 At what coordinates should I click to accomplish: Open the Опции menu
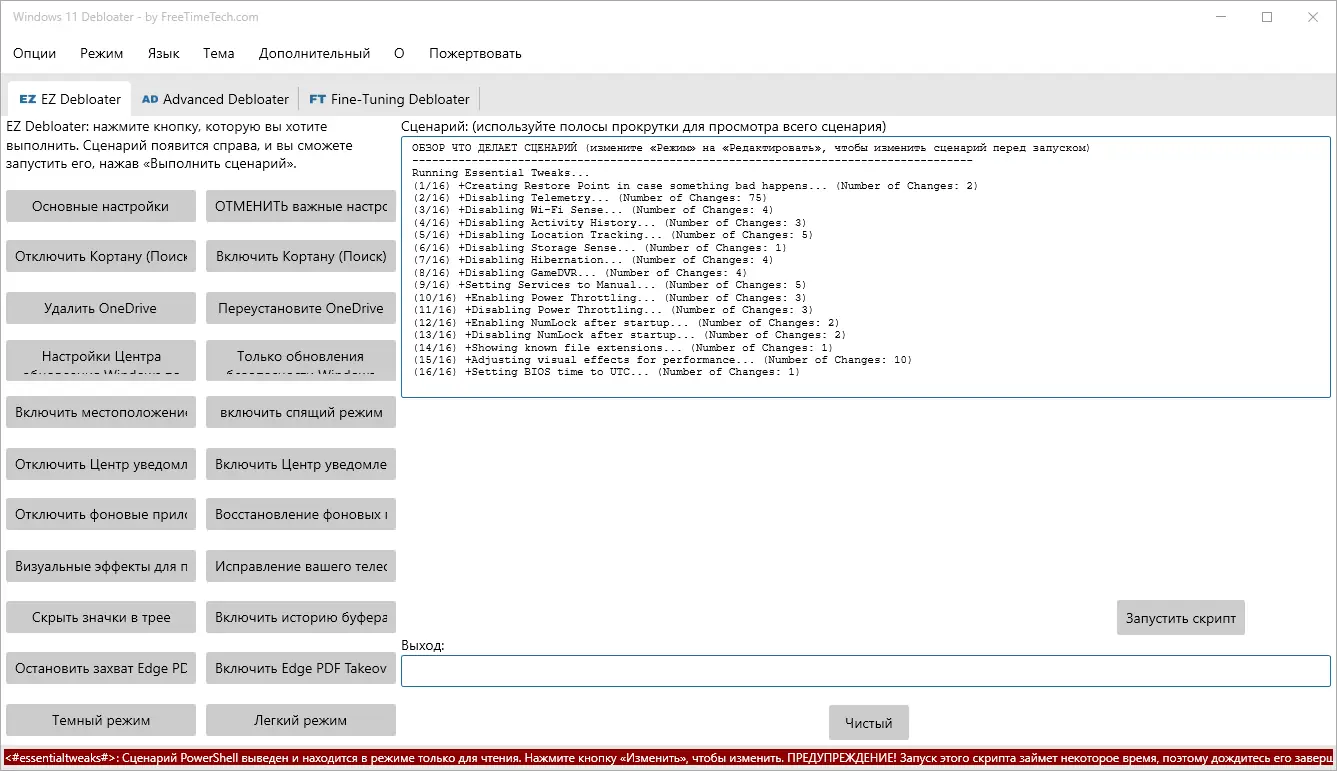(34, 53)
